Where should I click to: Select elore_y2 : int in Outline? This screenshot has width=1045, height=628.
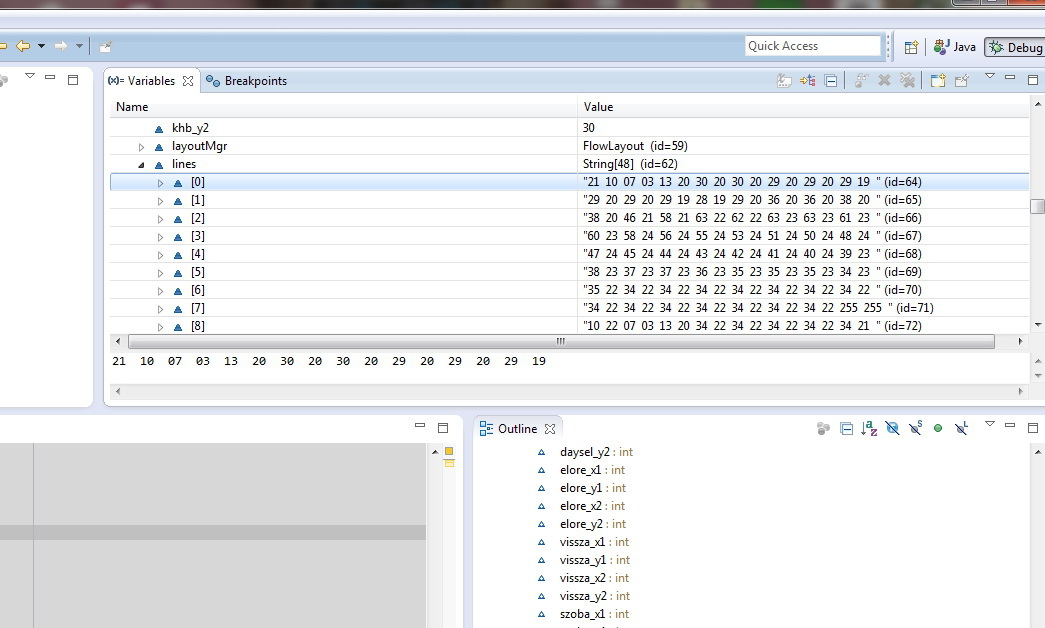click(x=592, y=523)
